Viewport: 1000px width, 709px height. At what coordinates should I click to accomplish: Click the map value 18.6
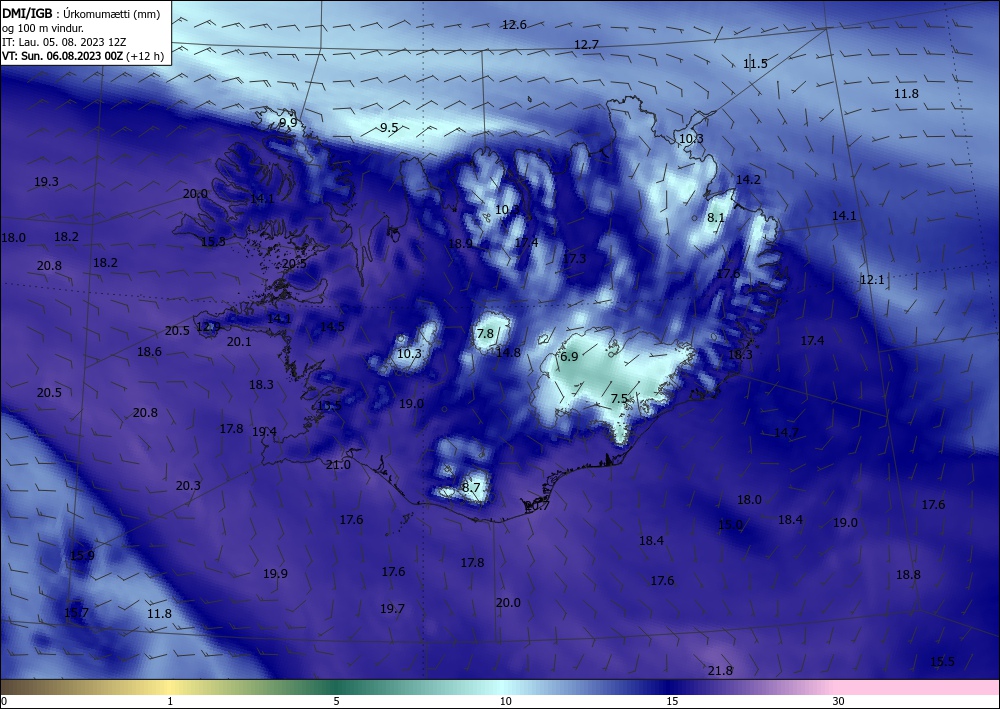[149, 351]
